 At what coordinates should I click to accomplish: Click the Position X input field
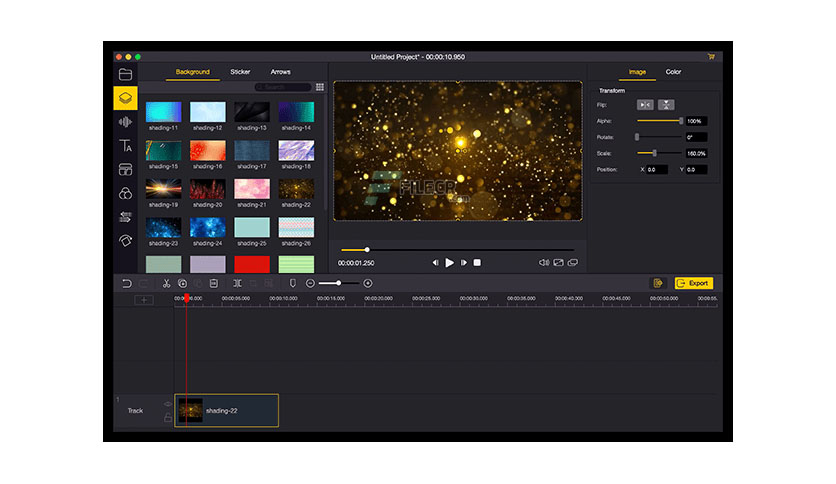point(657,170)
